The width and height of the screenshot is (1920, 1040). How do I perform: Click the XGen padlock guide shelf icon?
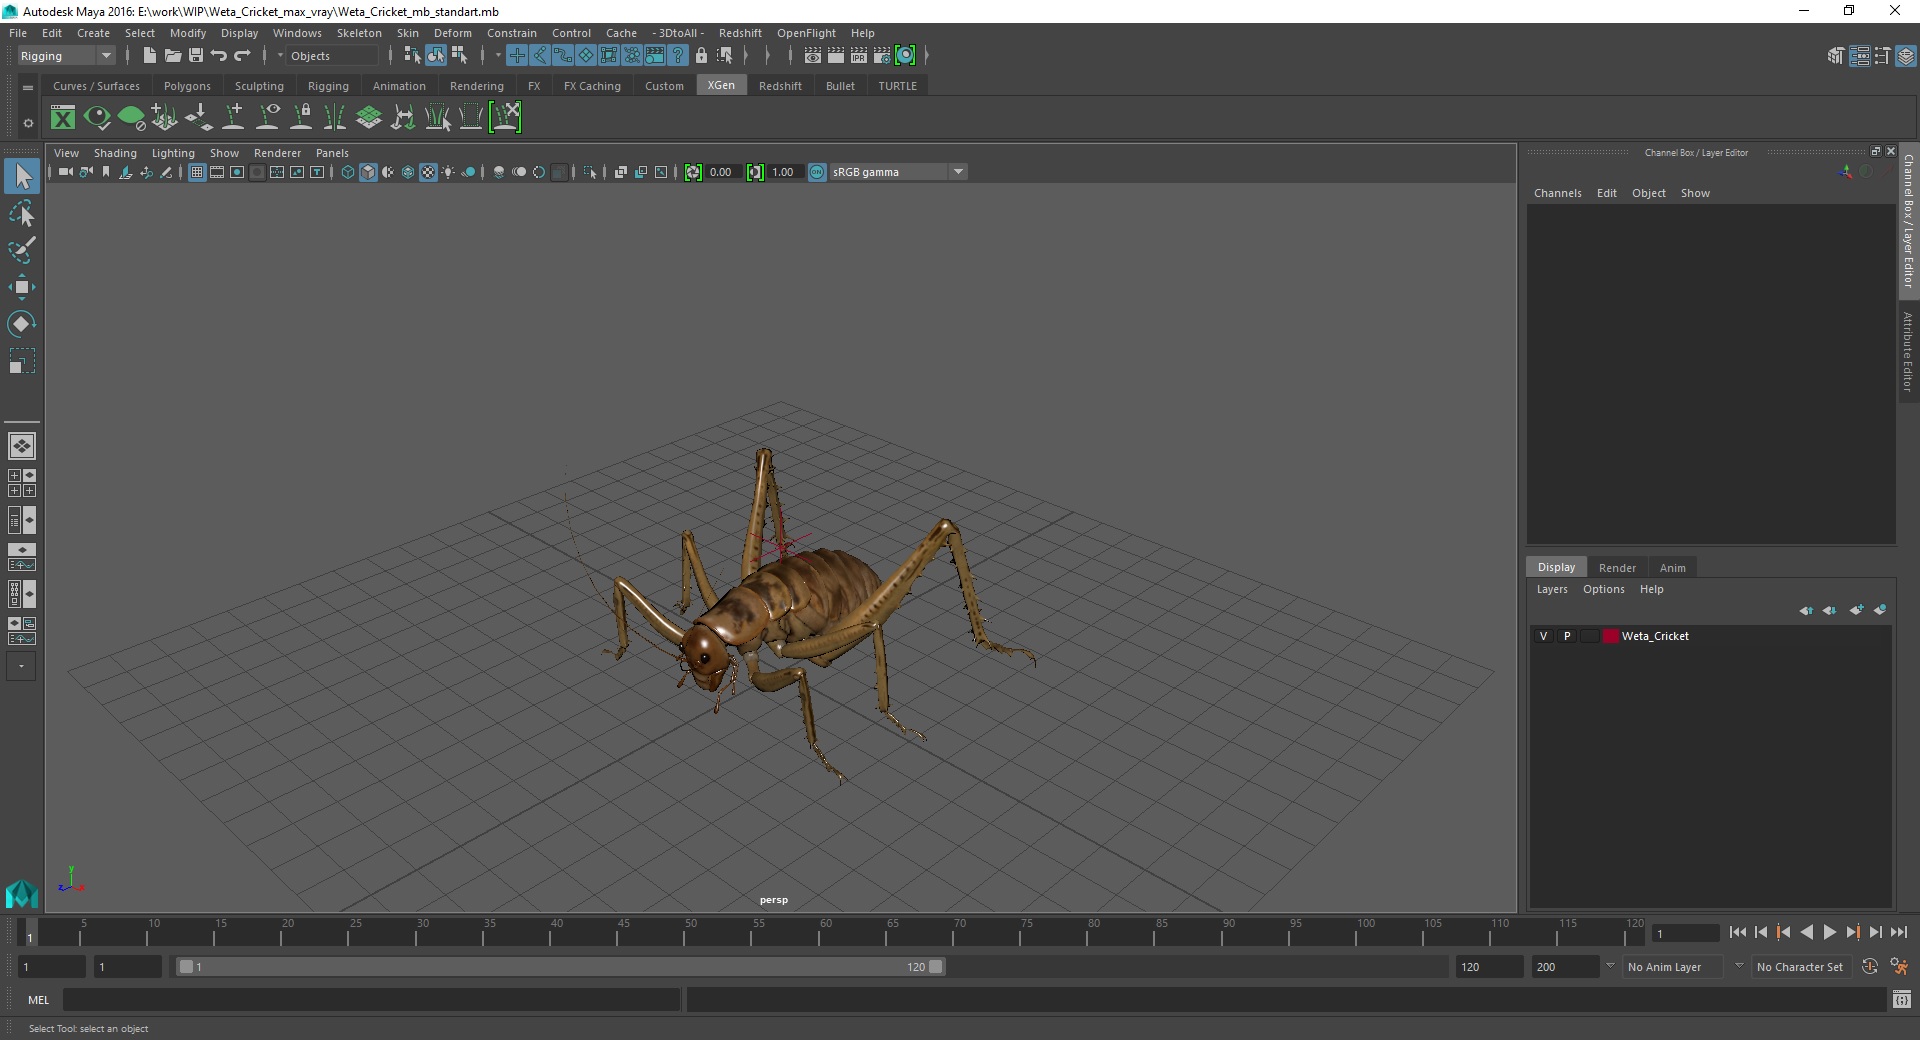pyautogui.click(x=301, y=118)
